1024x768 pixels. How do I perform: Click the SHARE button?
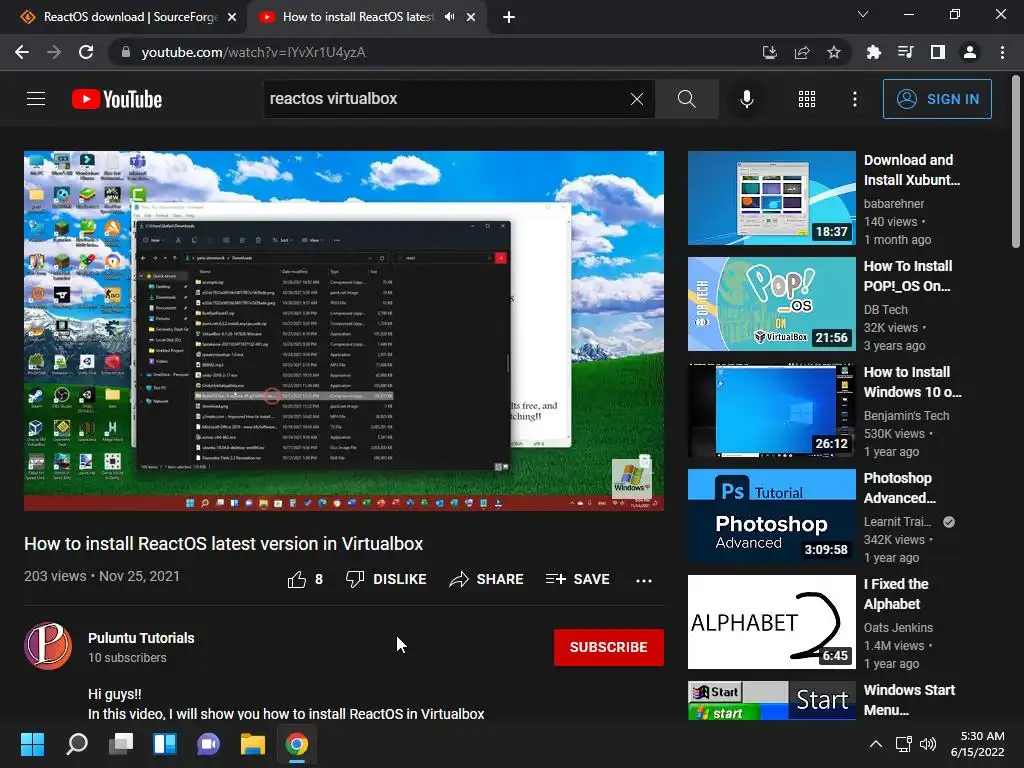tap(487, 579)
